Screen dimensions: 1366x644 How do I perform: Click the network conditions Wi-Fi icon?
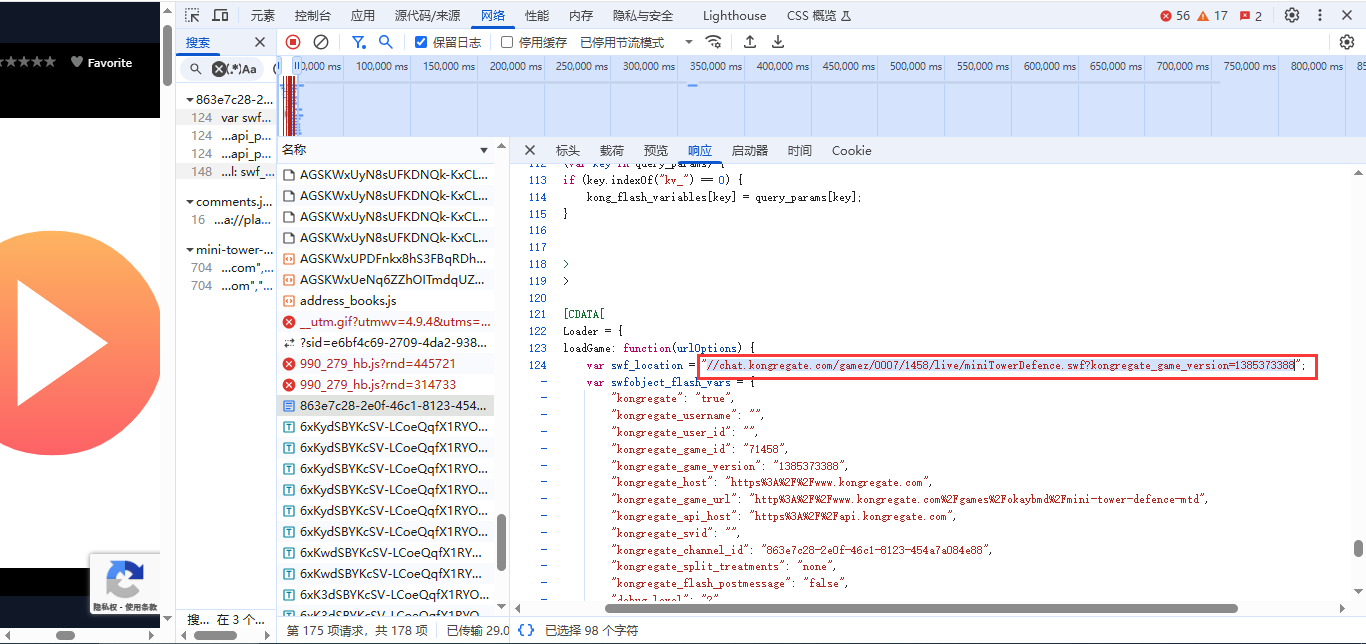[713, 42]
